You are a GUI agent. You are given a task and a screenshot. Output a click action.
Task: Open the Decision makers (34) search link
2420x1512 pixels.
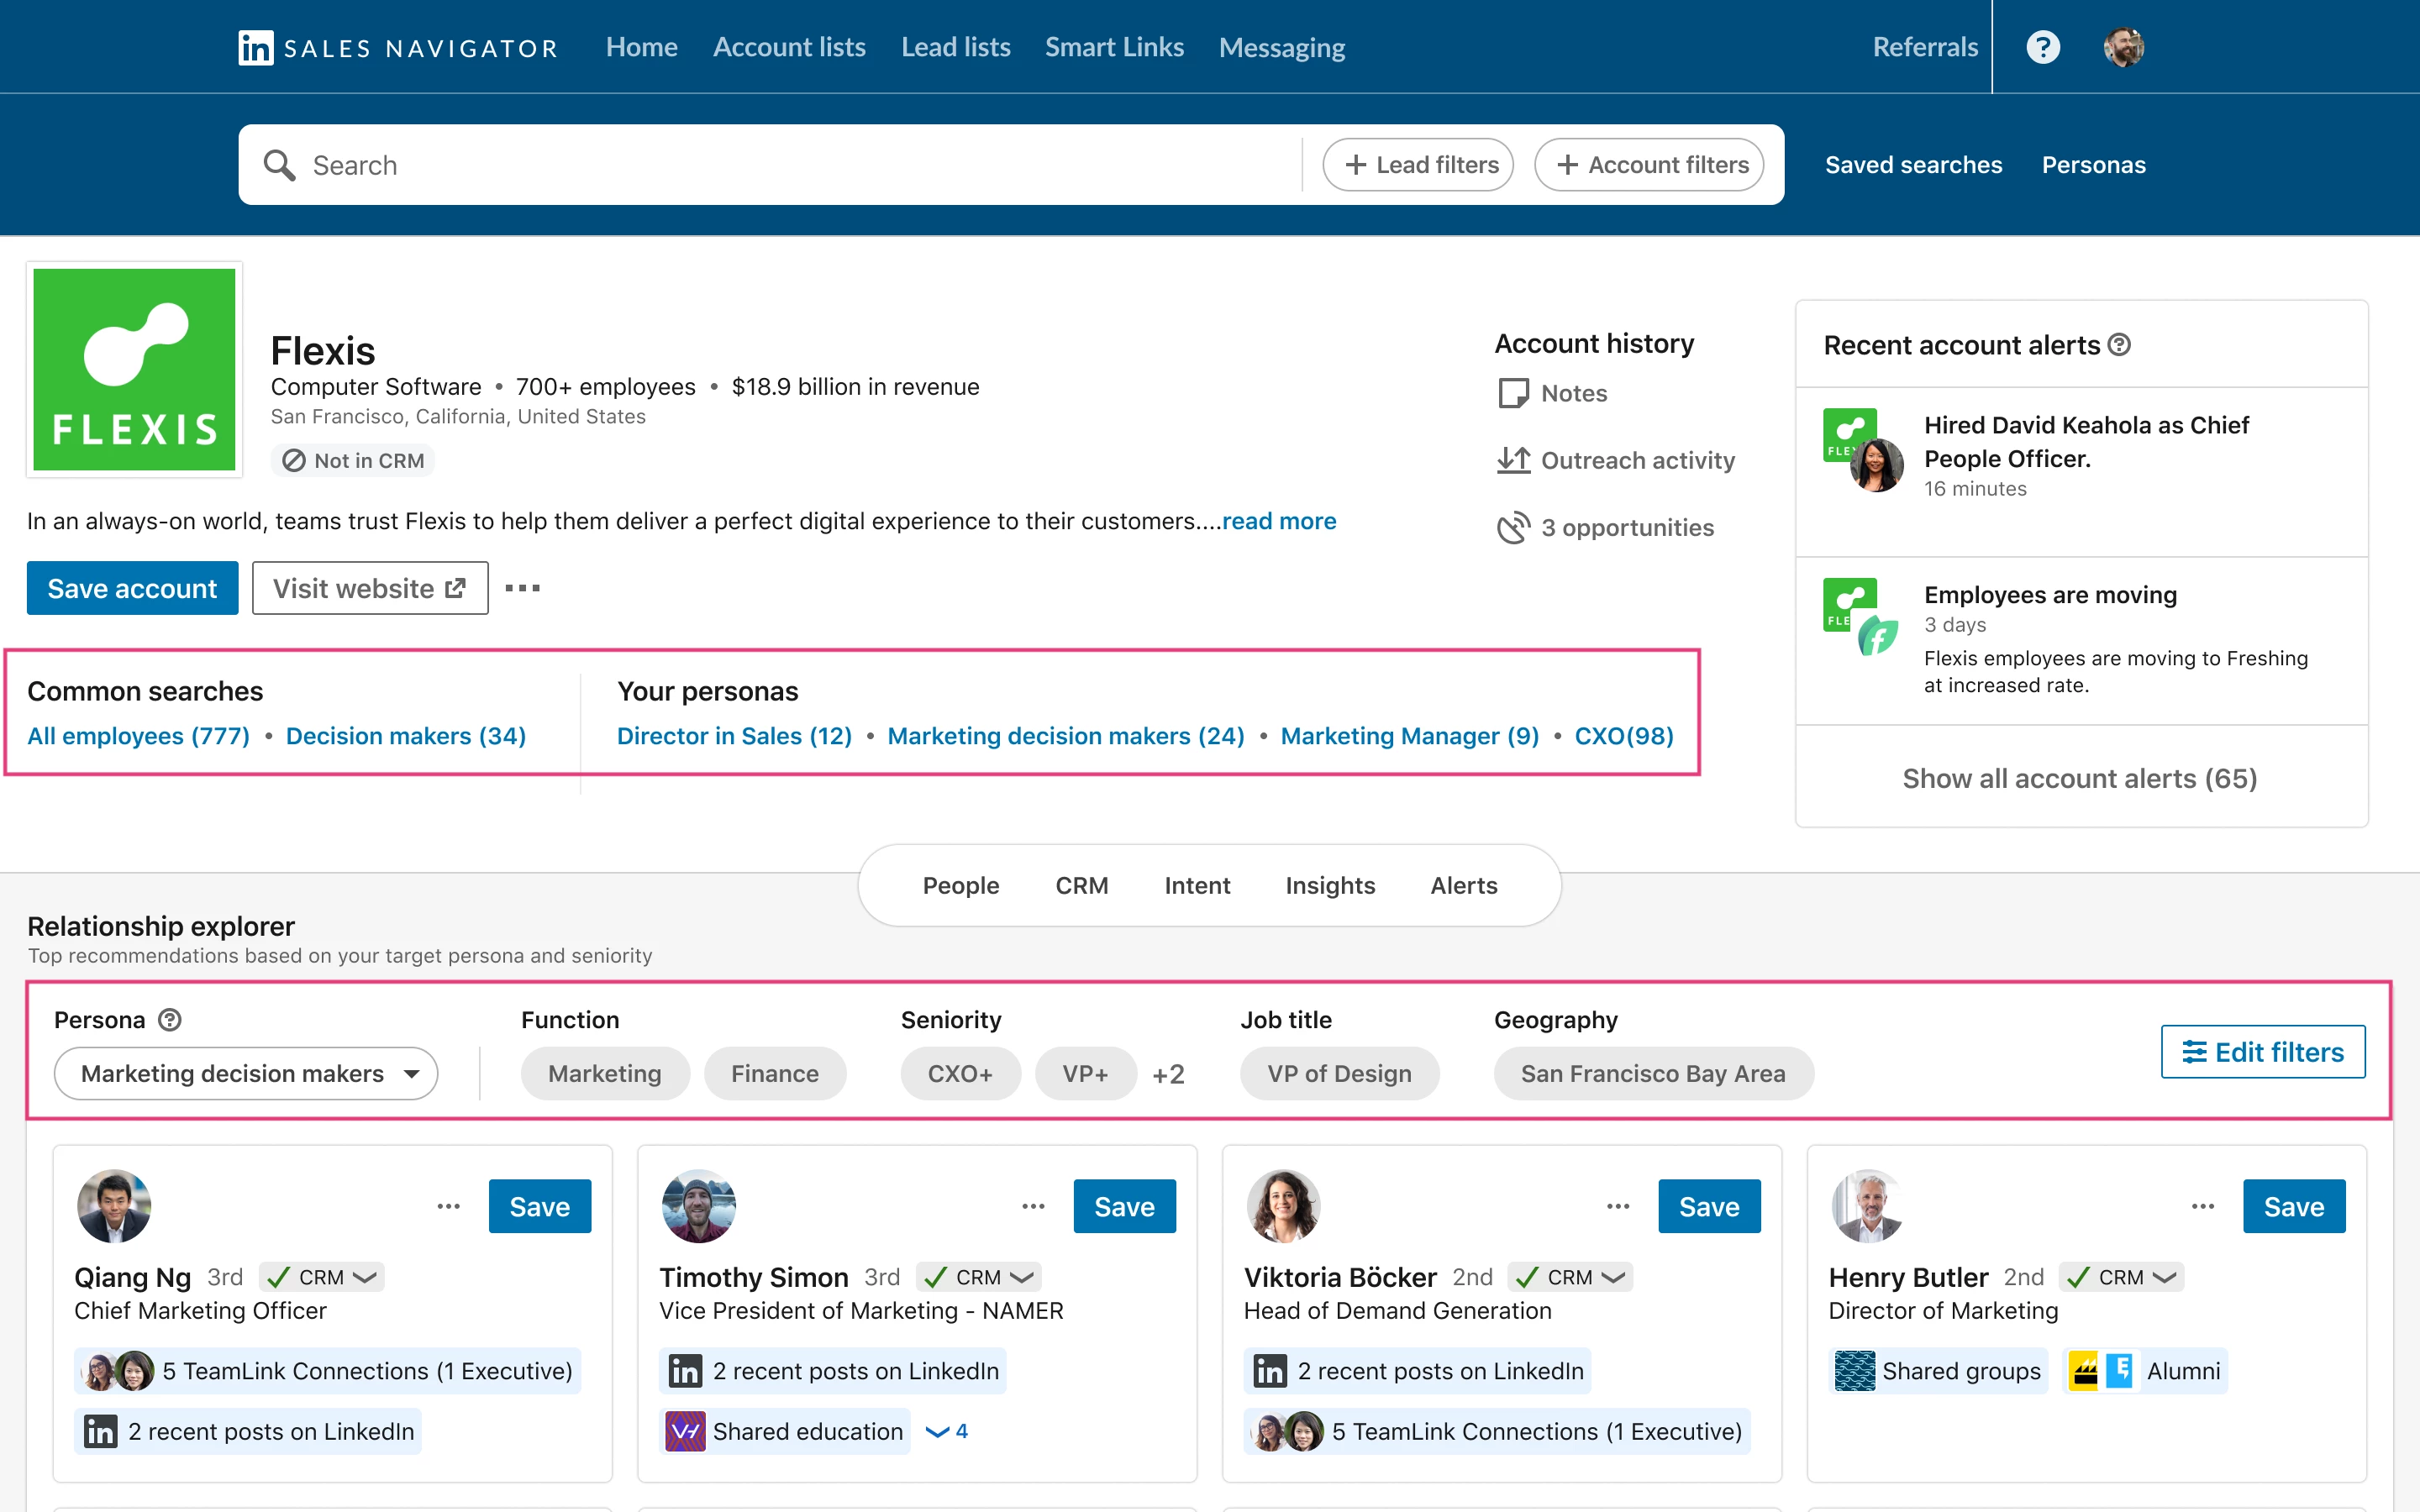[405, 736]
